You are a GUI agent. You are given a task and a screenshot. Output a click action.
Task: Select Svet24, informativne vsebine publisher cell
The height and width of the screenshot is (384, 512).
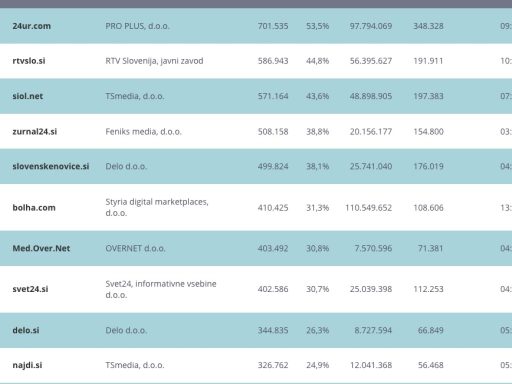click(x=161, y=289)
